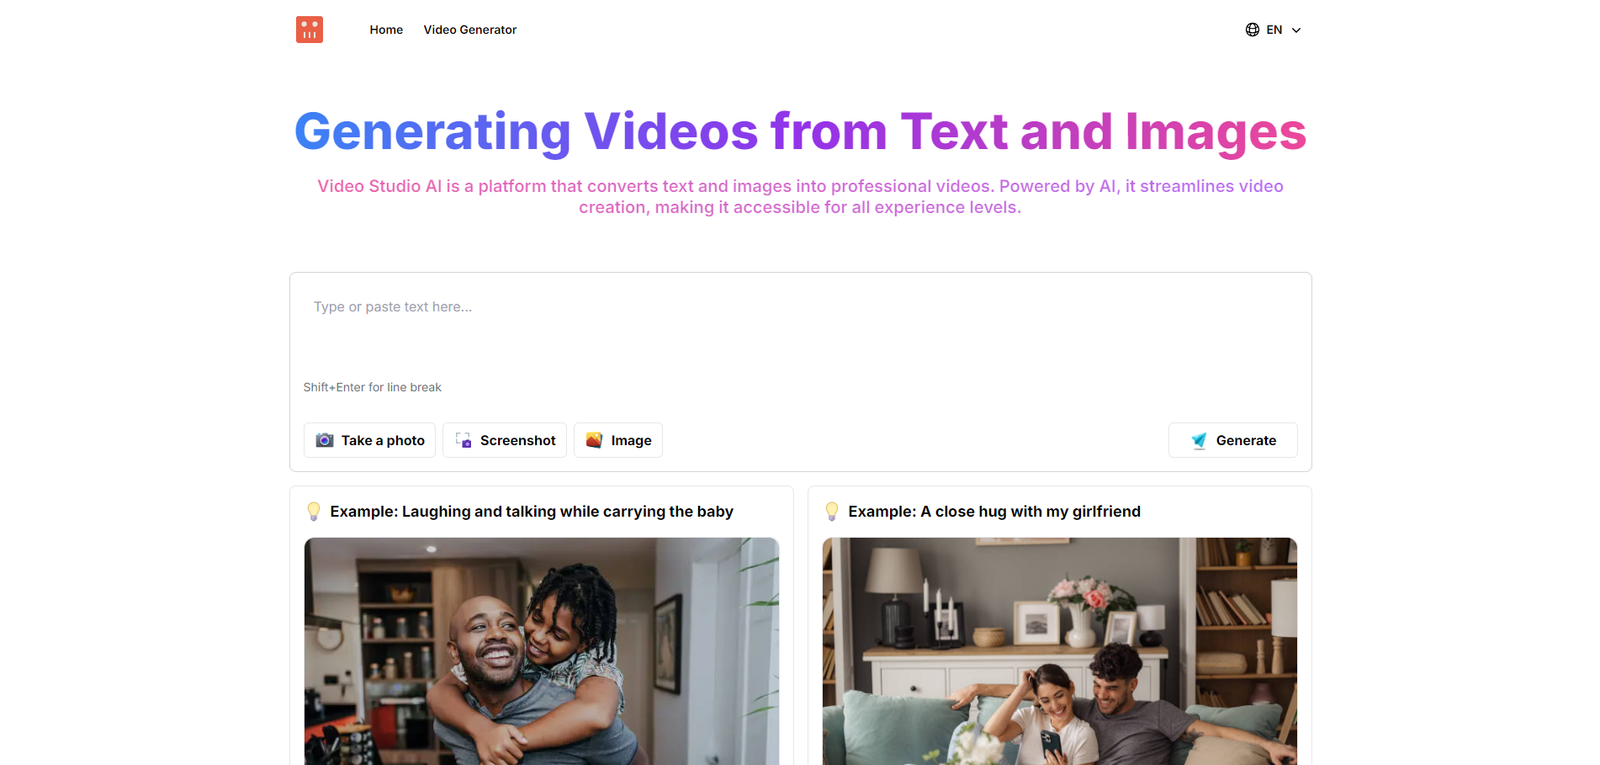Expand the language chevron arrow
Screen dimensions: 1600x765
pyautogui.click(x=1296, y=30)
